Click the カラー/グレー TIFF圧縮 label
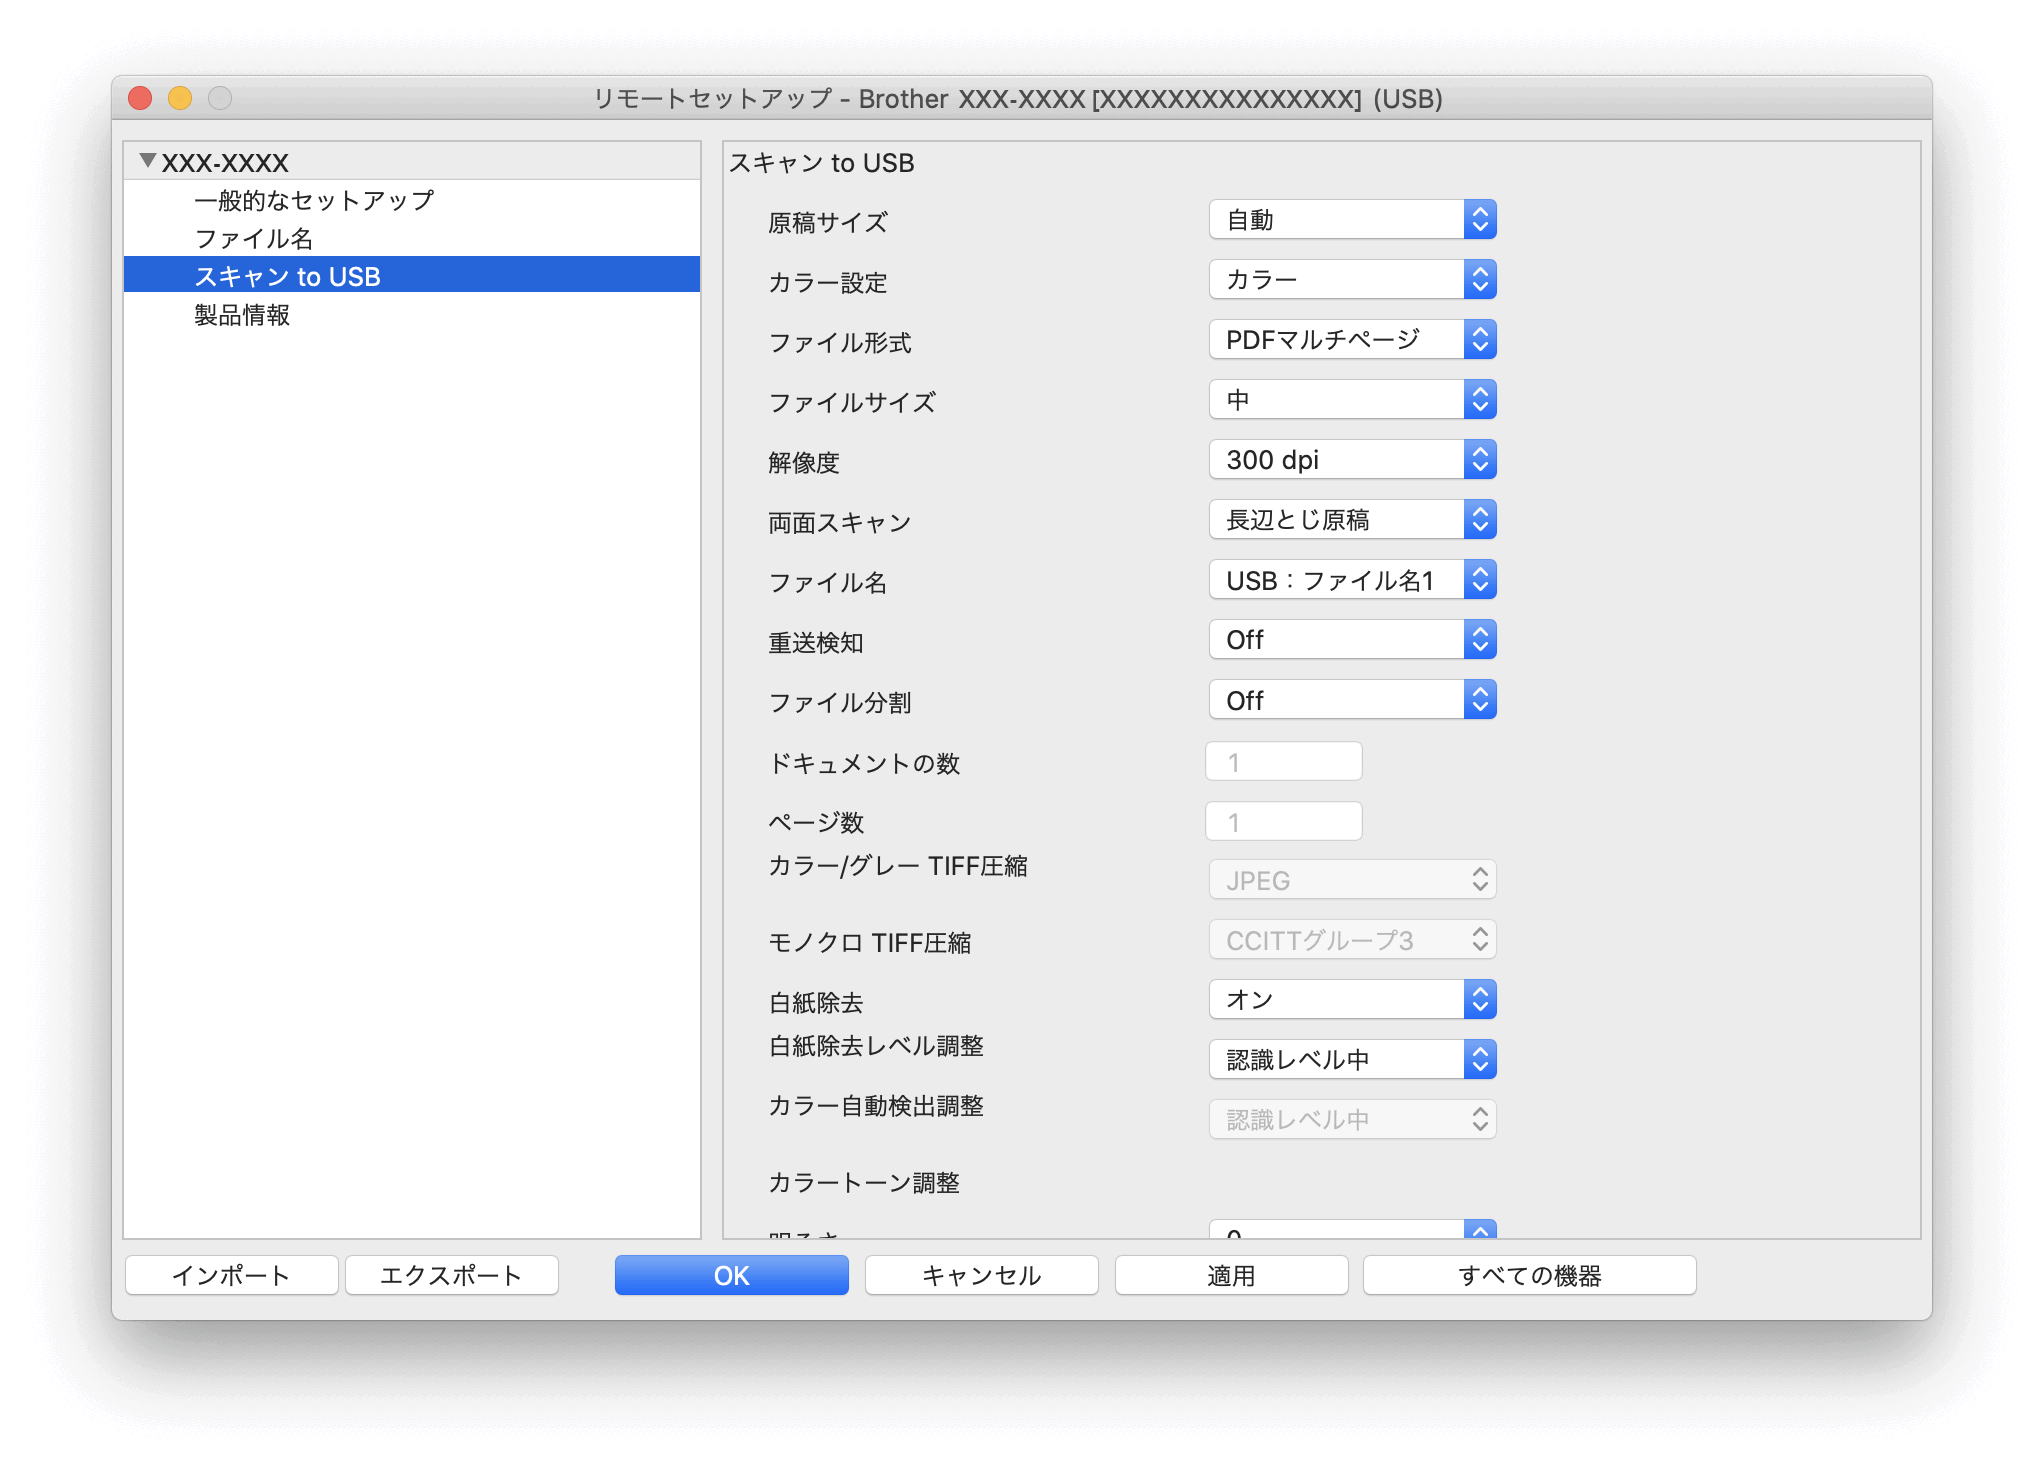 (897, 866)
